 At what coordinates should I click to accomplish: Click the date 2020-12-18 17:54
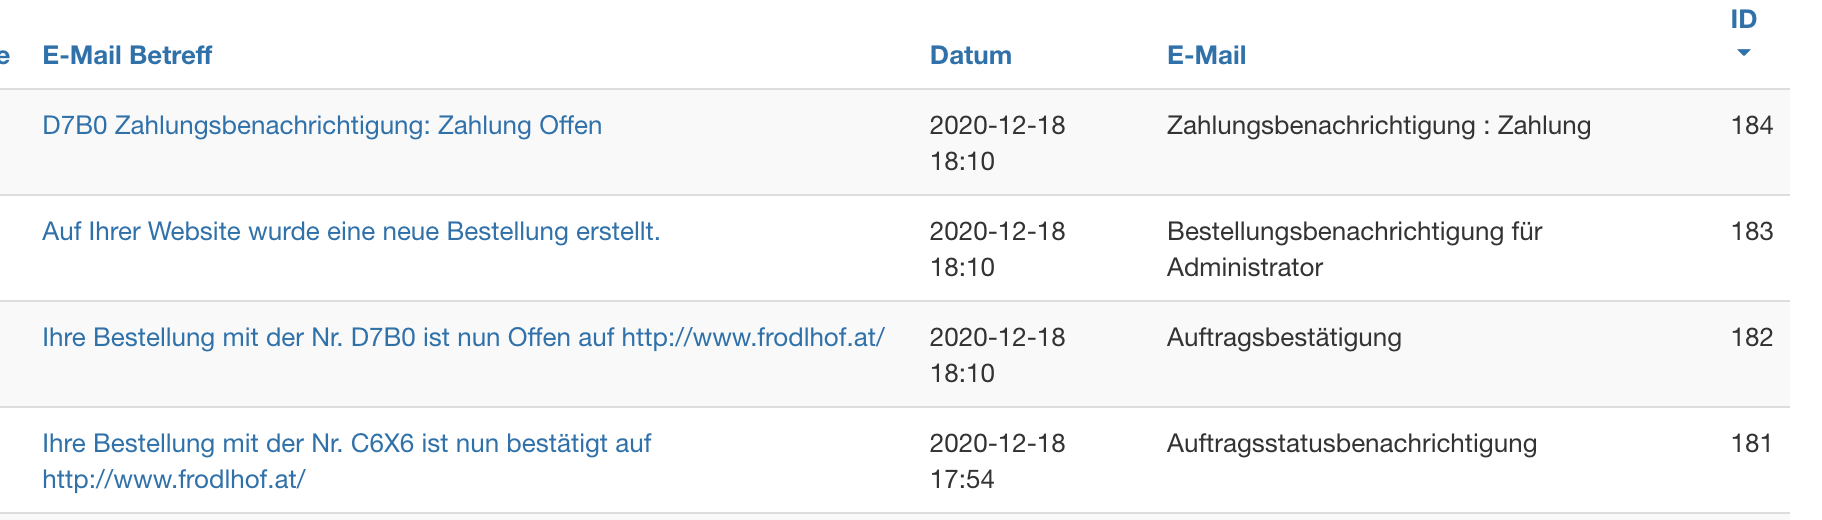click(x=997, y=461)
